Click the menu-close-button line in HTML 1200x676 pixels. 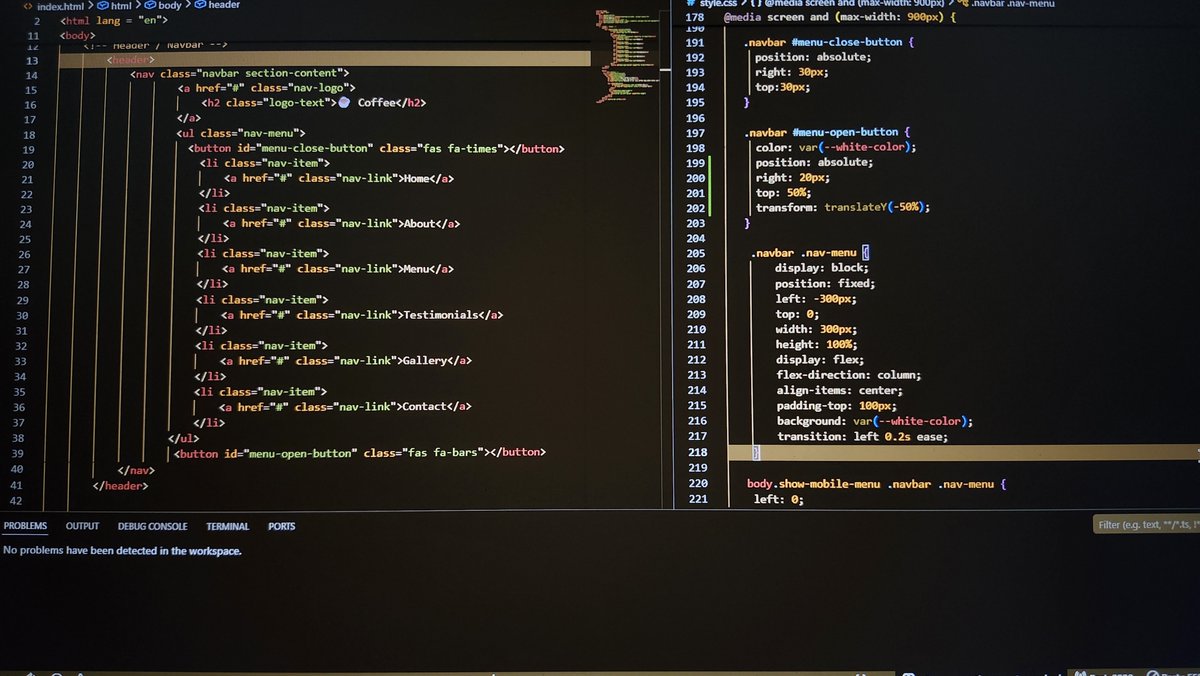pos(376,148)
